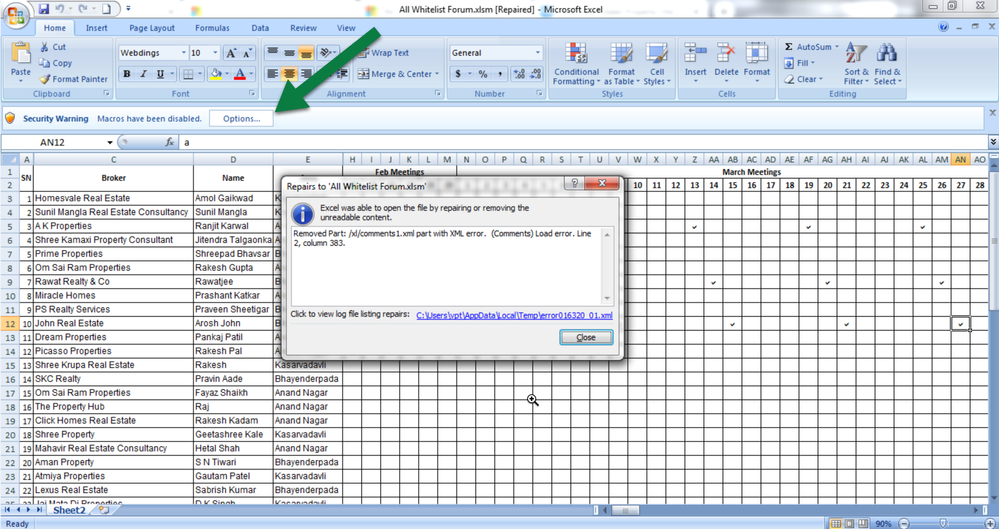Switch to the Insert ribbon tab
The height and width of the screenshot is (529, 999).
97,28
